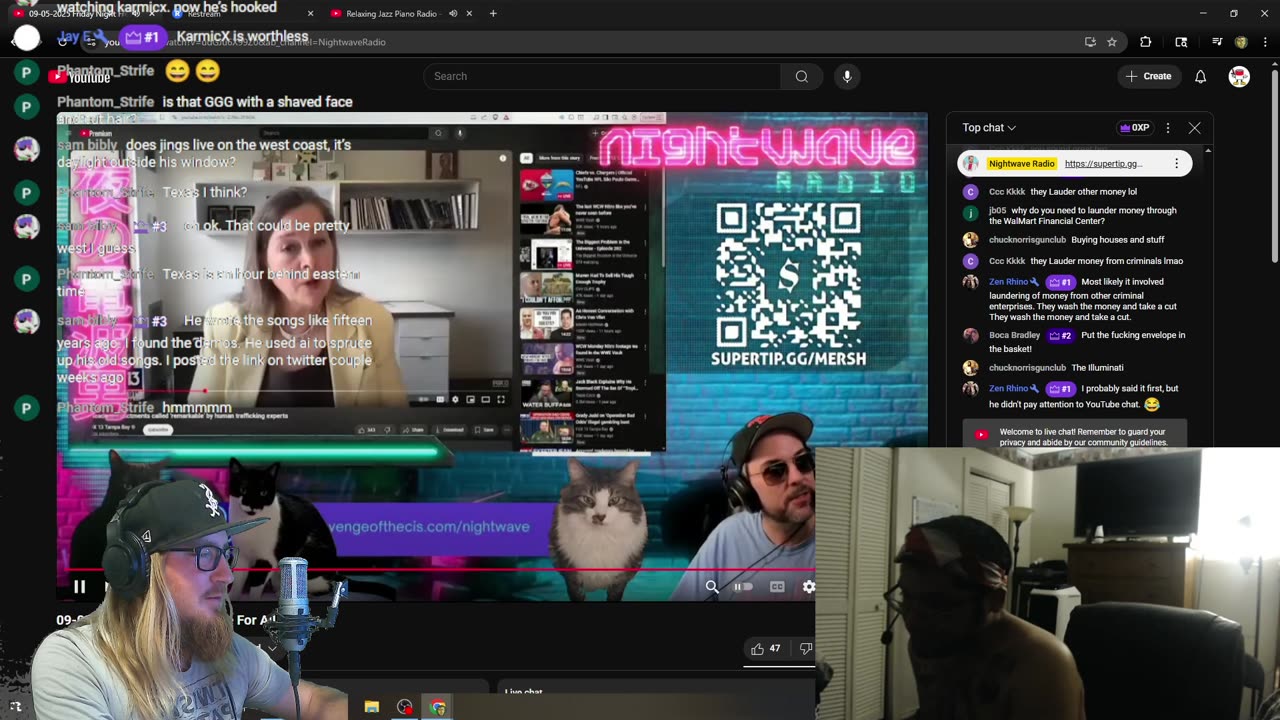Open YouTube notifications bell
The image size is (1280, 720).
coord(1200,76)
